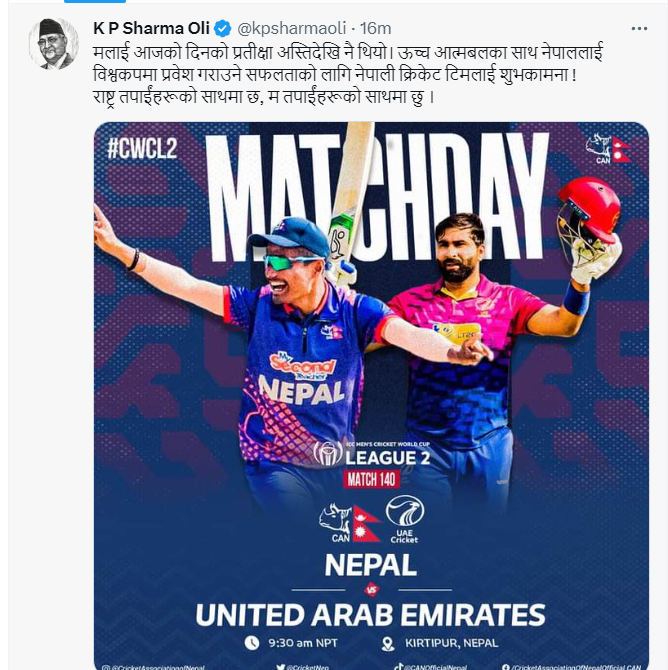Click the UAE Cricket falcon logo
The height and width of the screenshot is (670, 668).
(x=404, y=519)
